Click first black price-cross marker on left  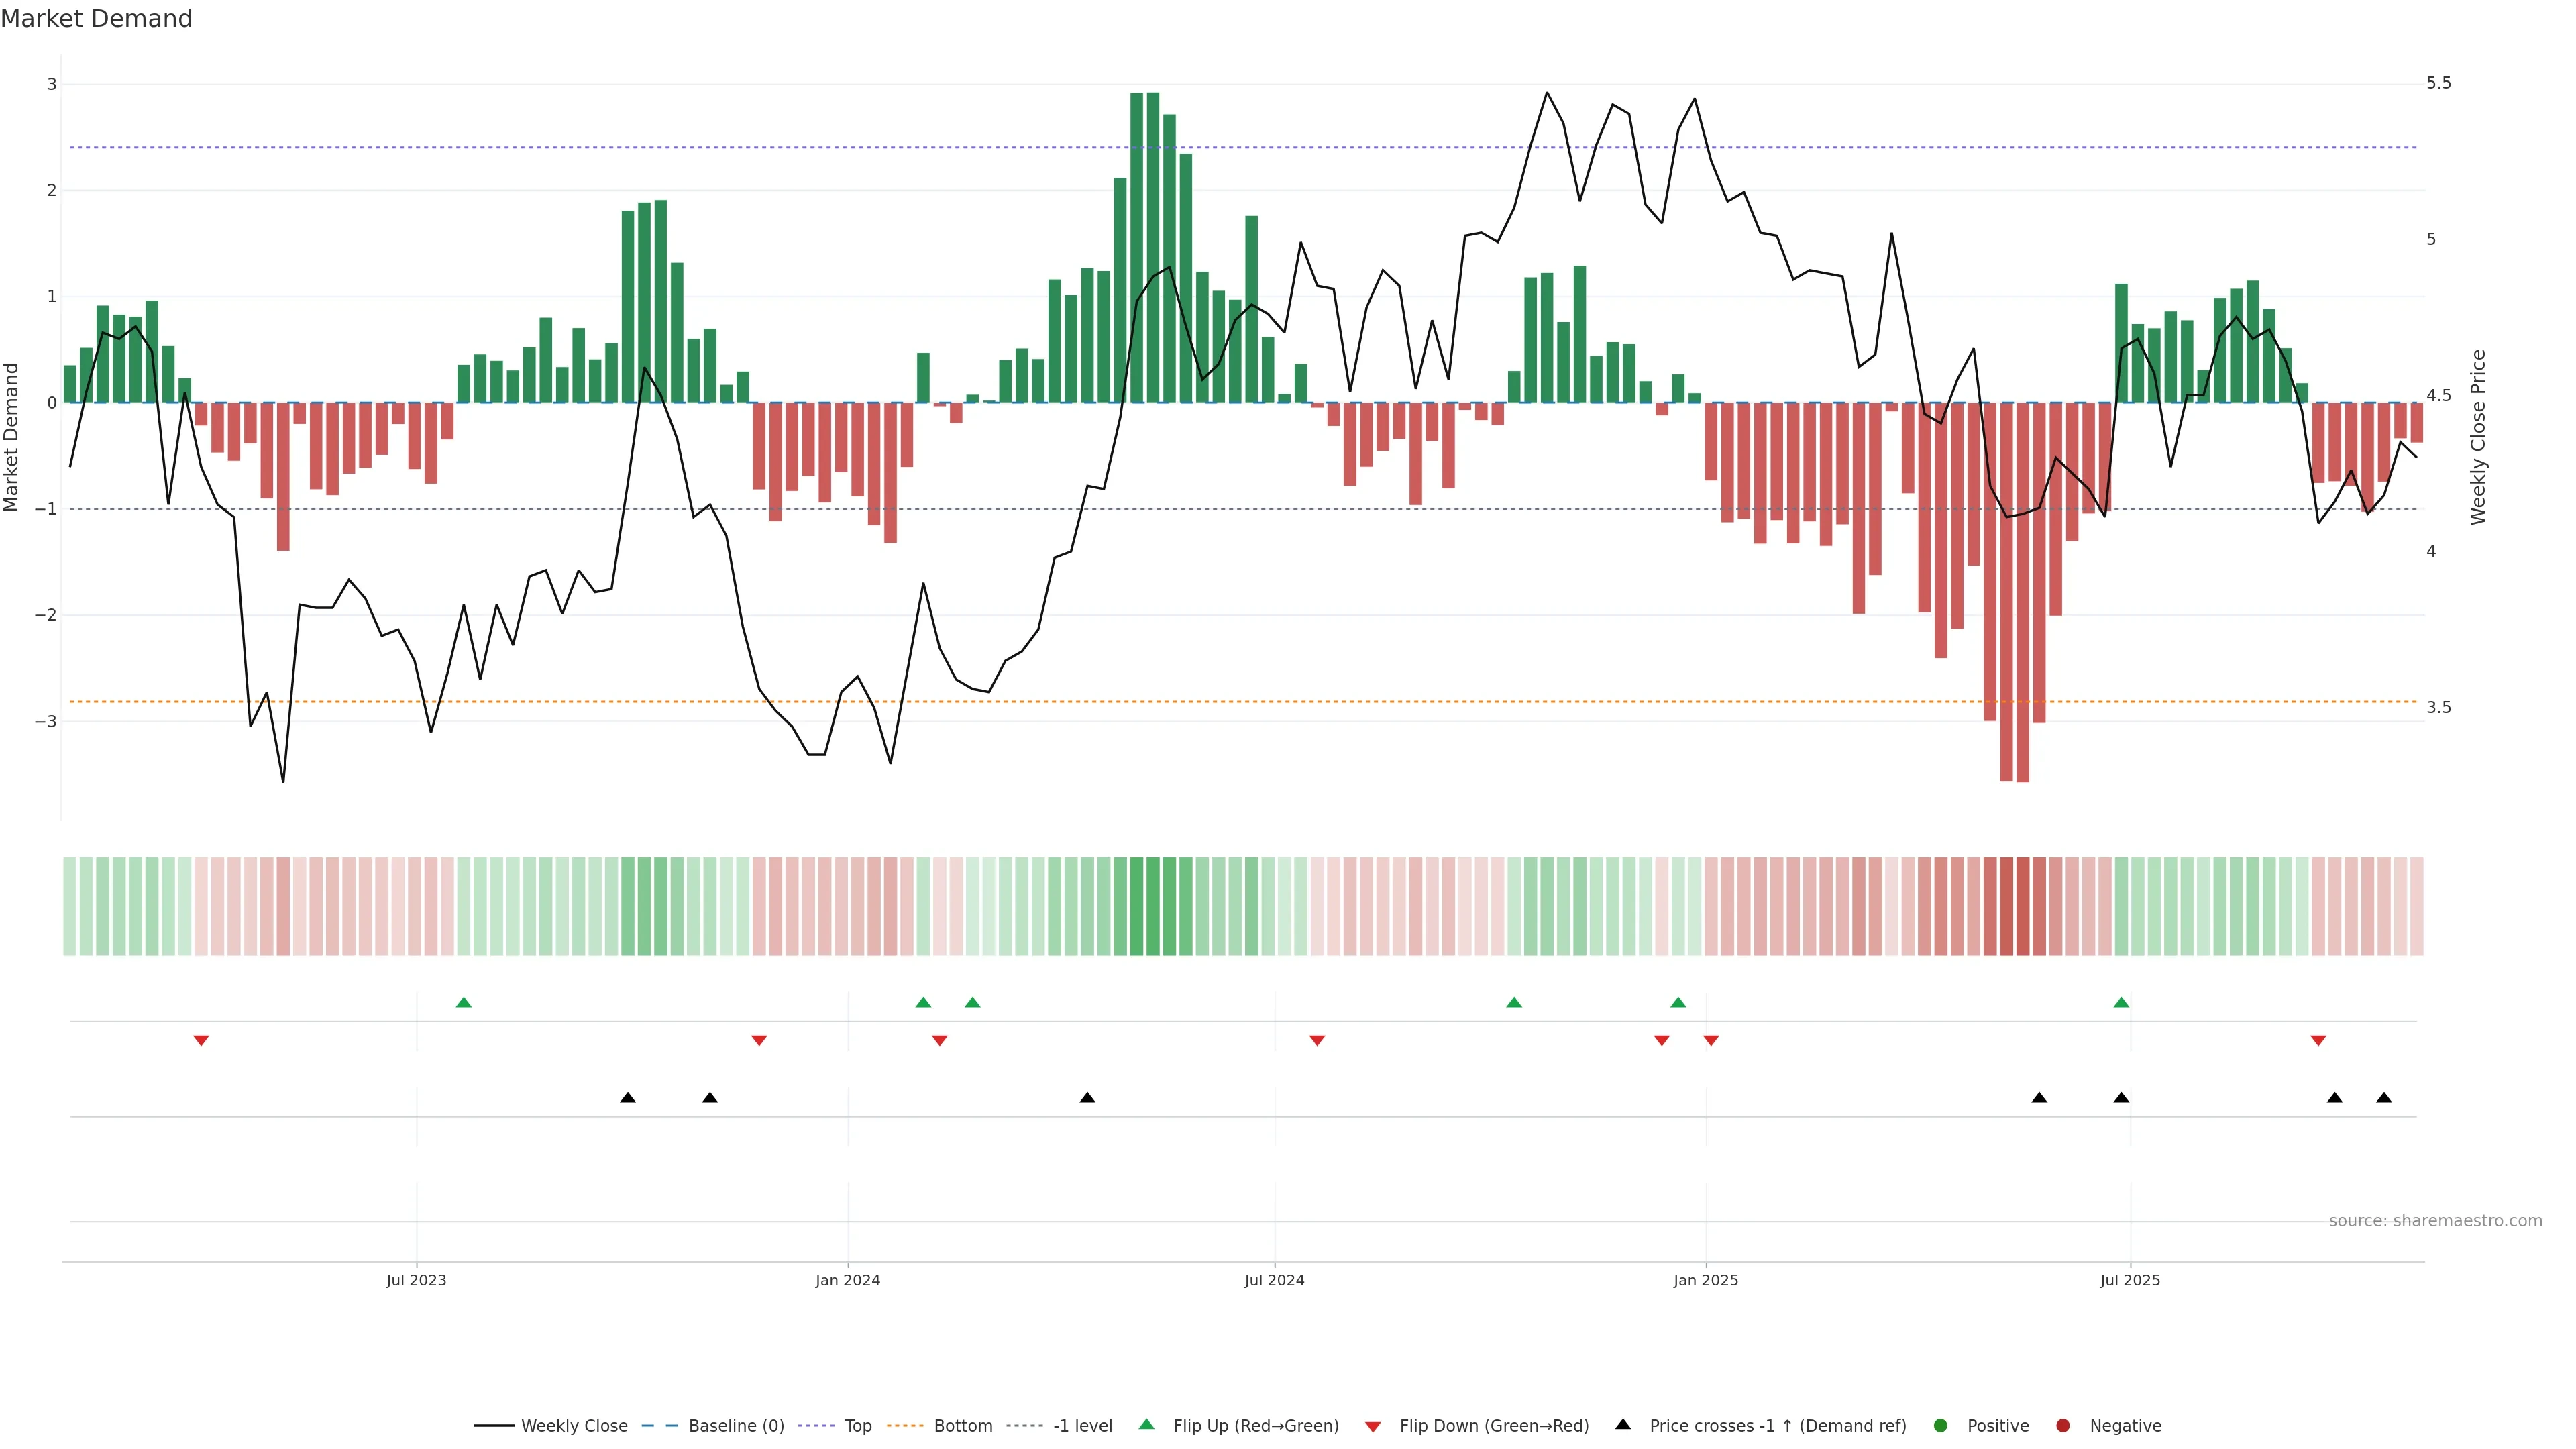[628, 1098]
